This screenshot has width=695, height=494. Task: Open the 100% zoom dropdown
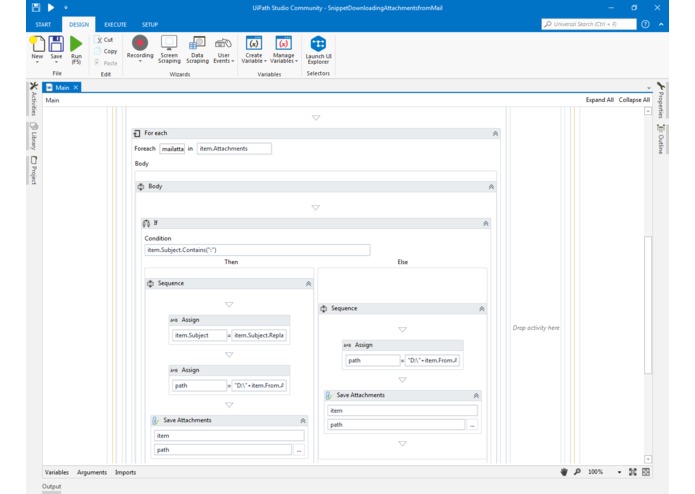[619, 472]
